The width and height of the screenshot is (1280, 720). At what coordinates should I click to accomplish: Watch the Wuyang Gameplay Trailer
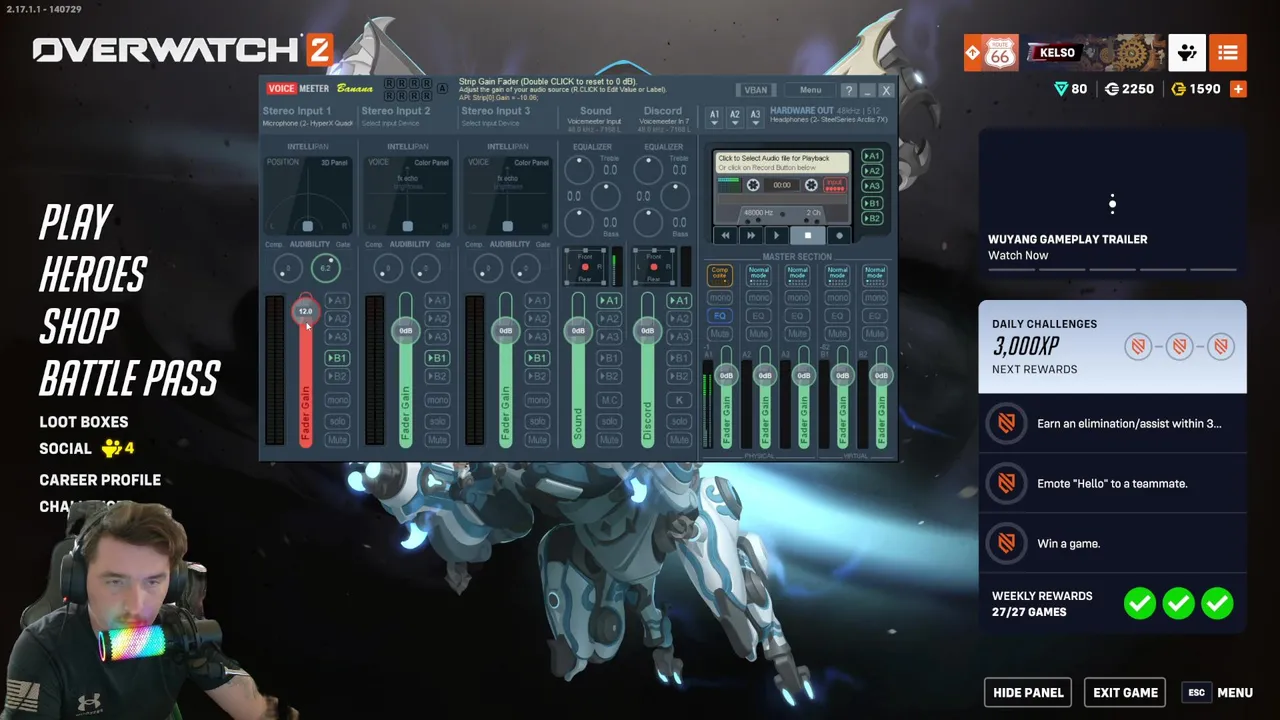(x=1112, y=202)
